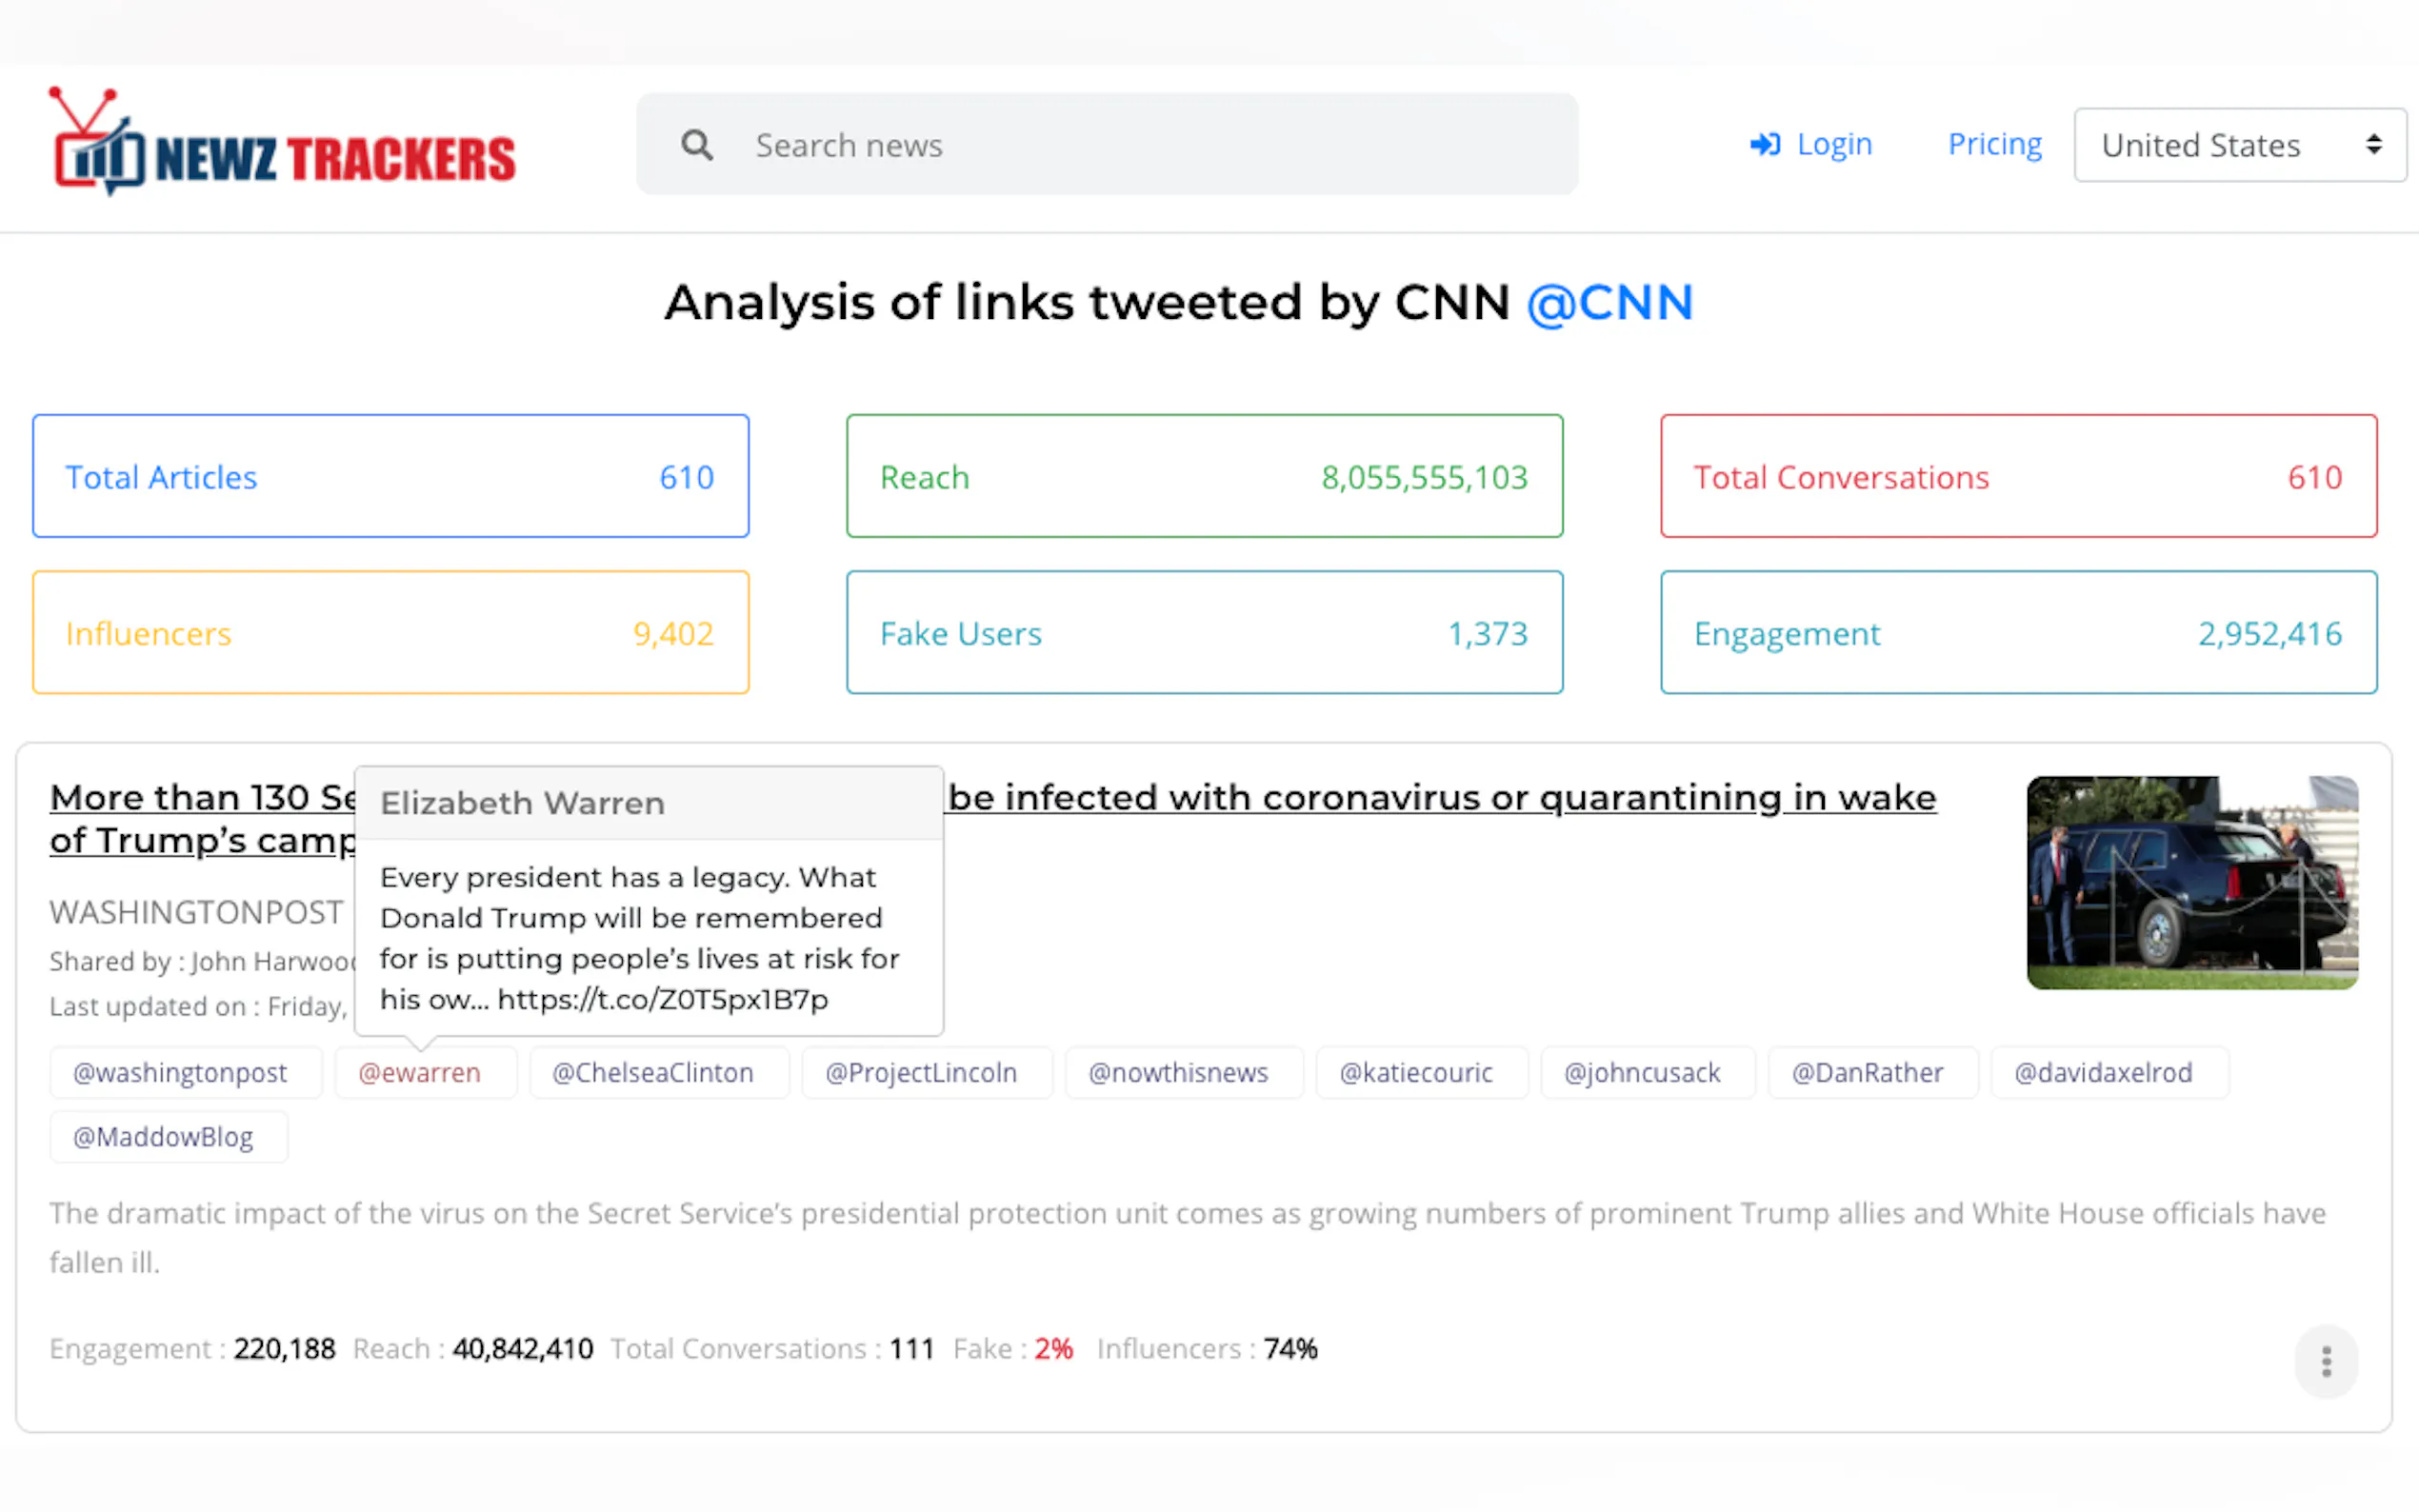Open the presidential limousine article thumbnail

[2191, 882]
